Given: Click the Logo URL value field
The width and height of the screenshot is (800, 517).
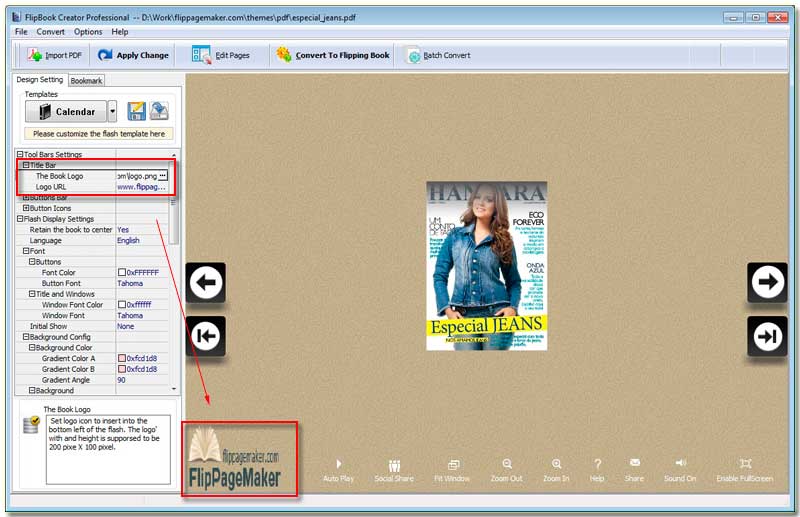Looking at the screenshot, I should (x=142, y=186).
